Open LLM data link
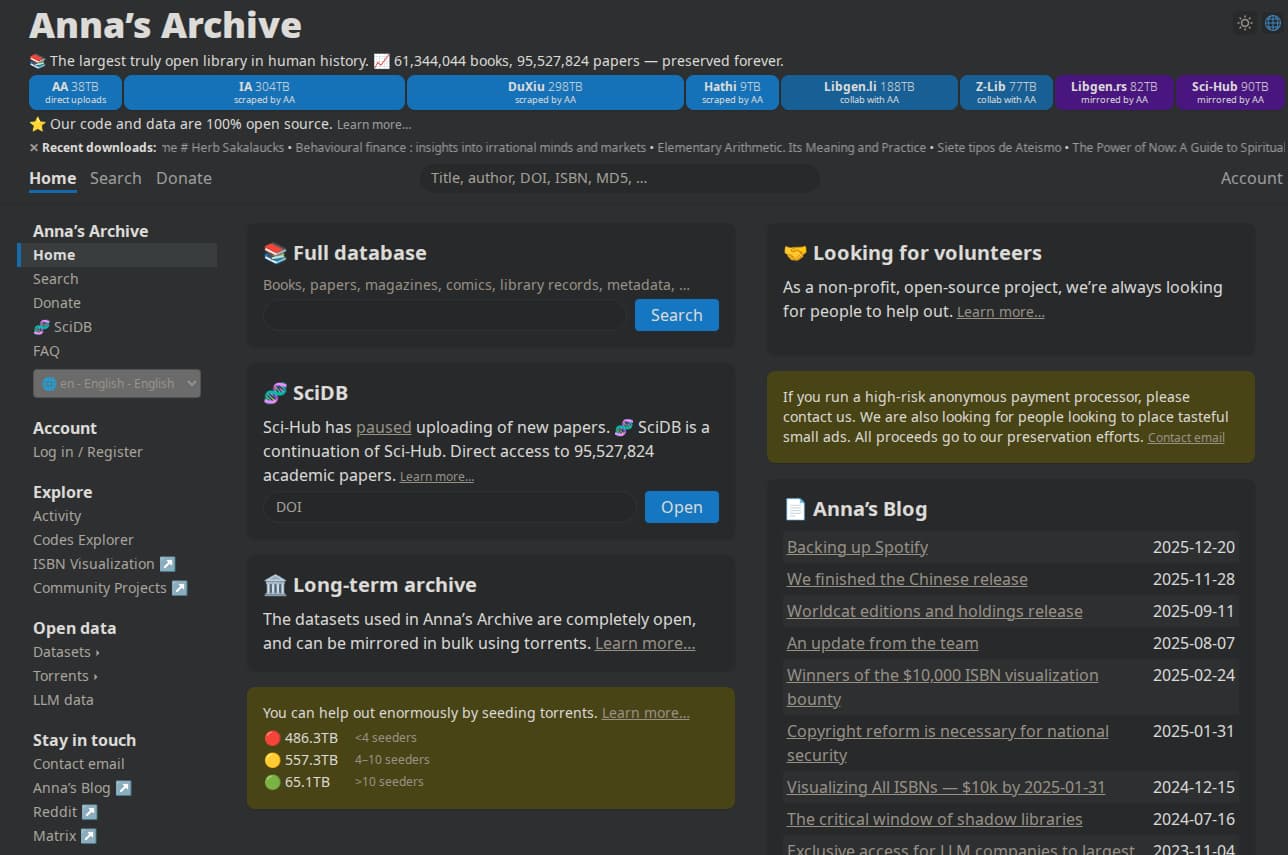 click(x=63, y=700)
